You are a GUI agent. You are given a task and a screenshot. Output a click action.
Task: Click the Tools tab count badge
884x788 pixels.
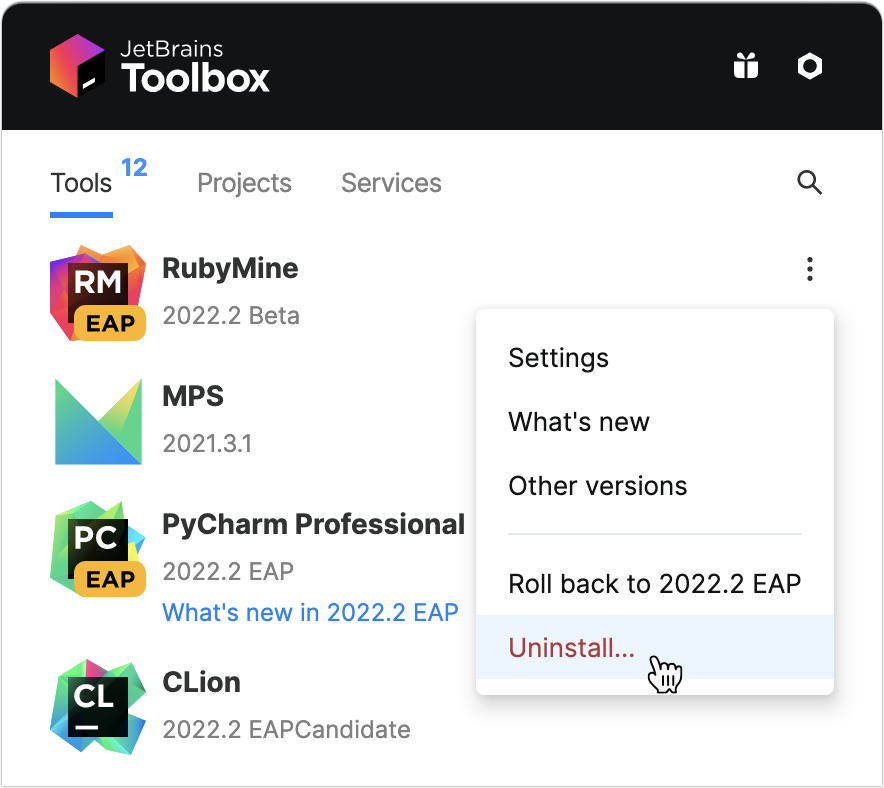pyautogui.click(x=133, y=167)
